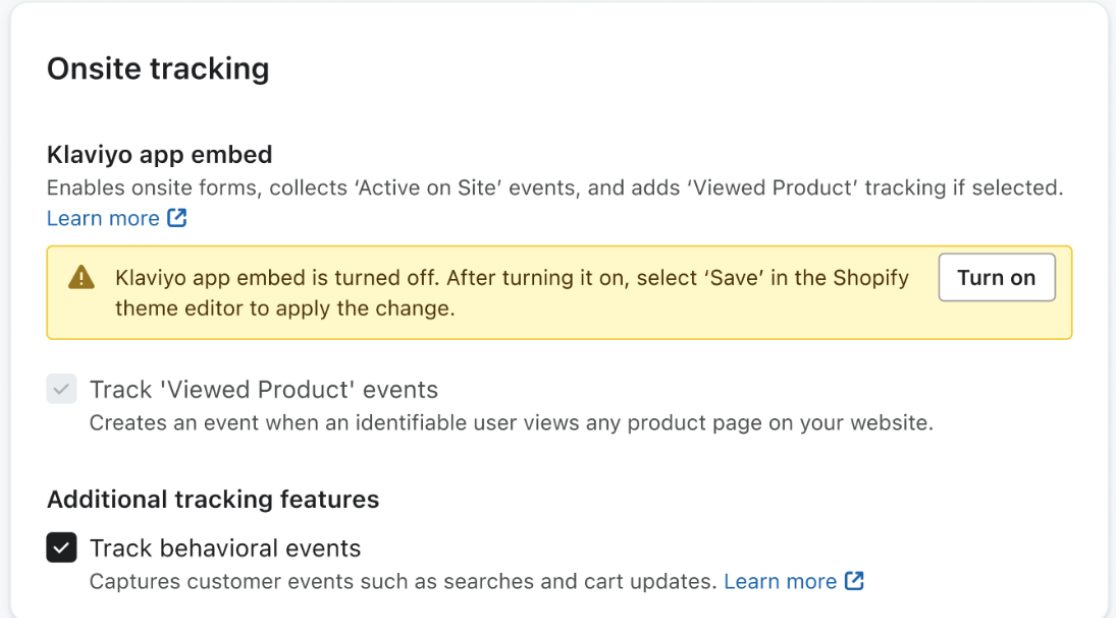
Task: Uncheck the Track behavioral events checkbox
Action: (62, 548)
